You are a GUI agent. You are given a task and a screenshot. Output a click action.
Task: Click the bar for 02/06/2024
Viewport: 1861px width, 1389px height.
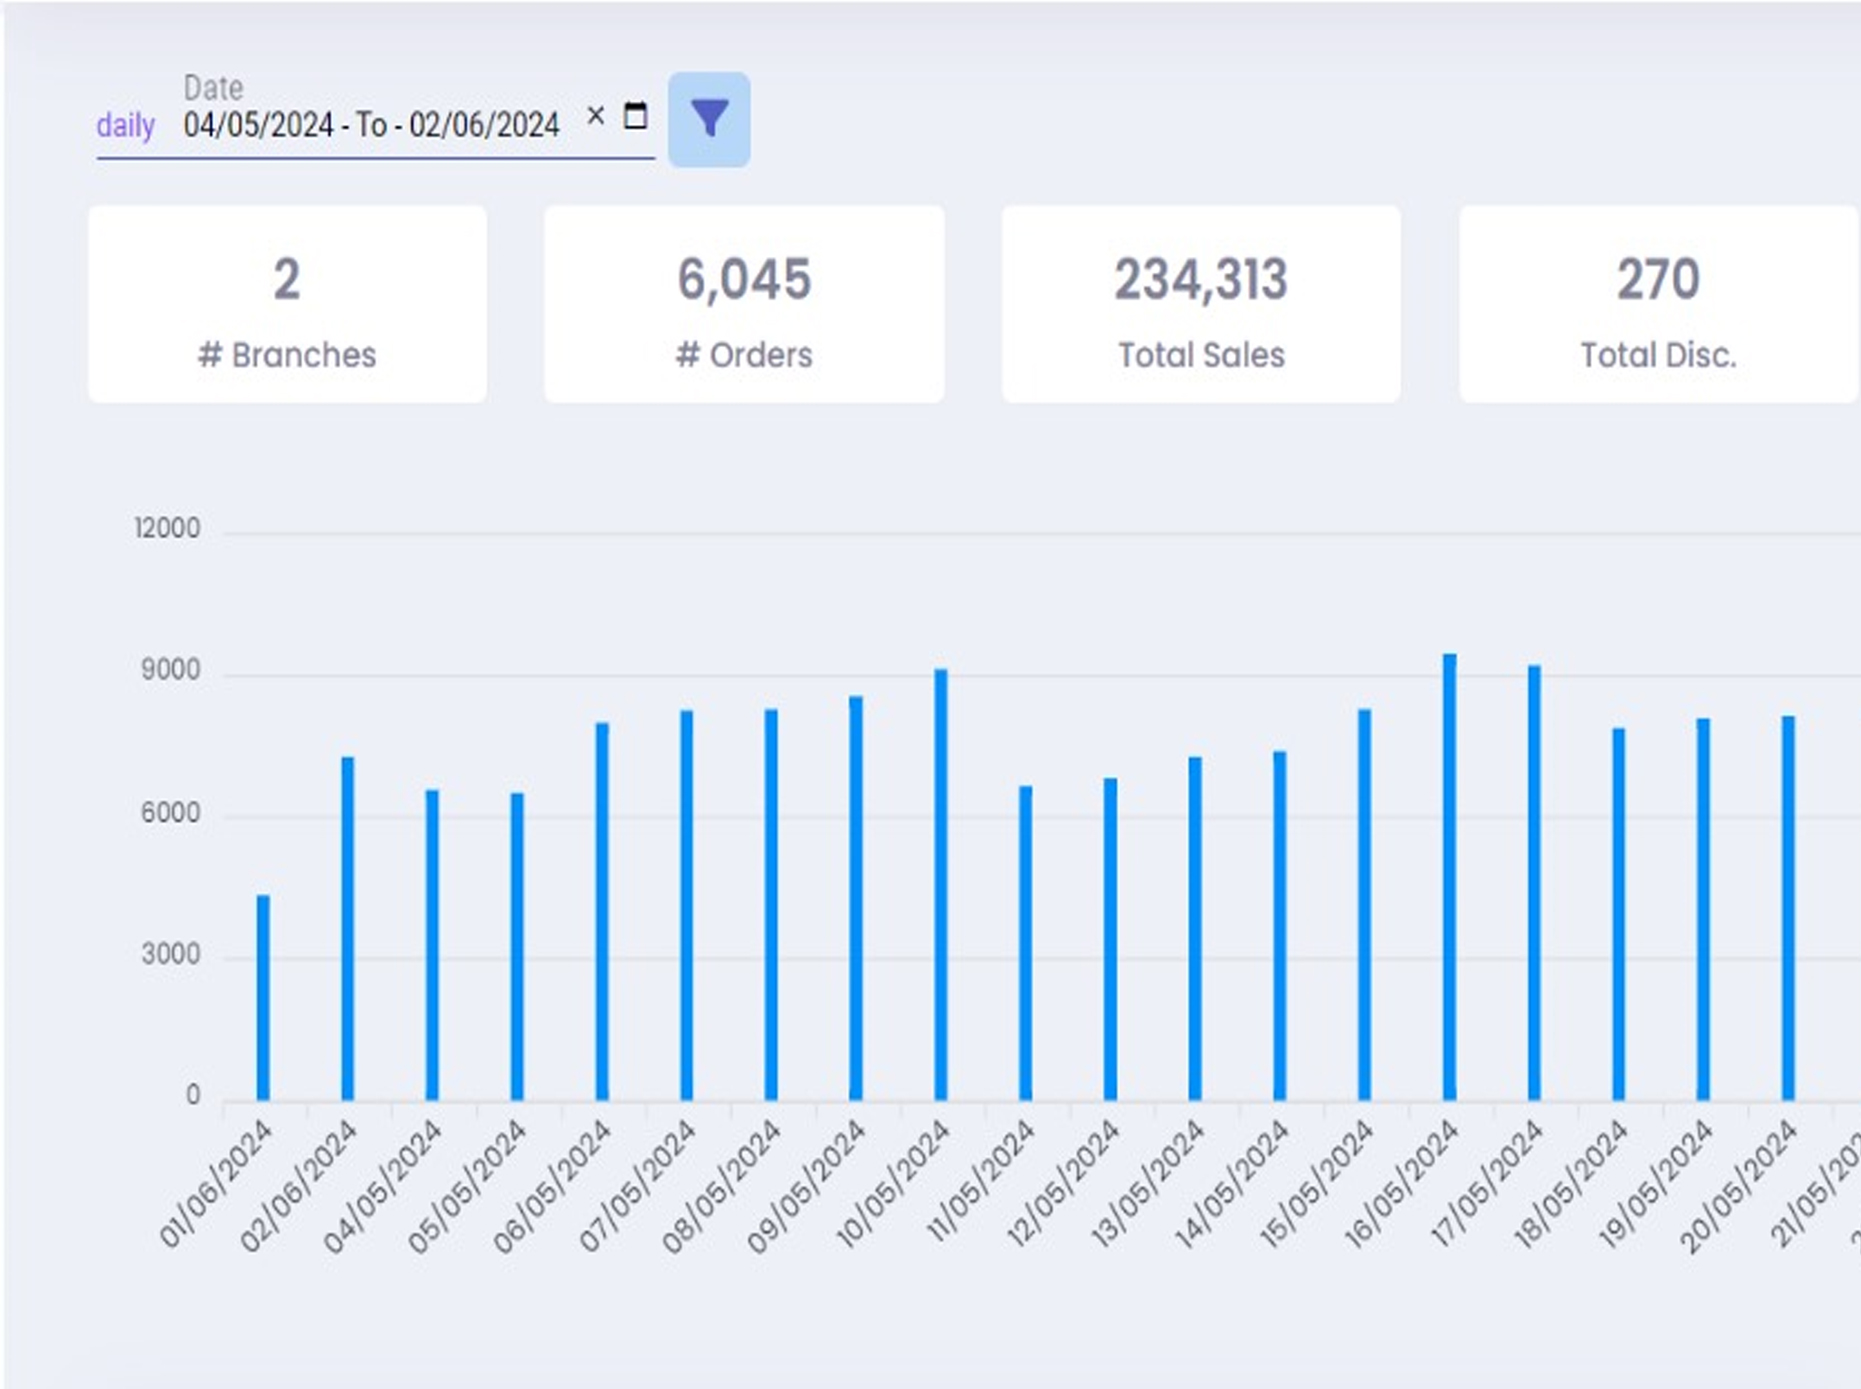tap(347, 929)
